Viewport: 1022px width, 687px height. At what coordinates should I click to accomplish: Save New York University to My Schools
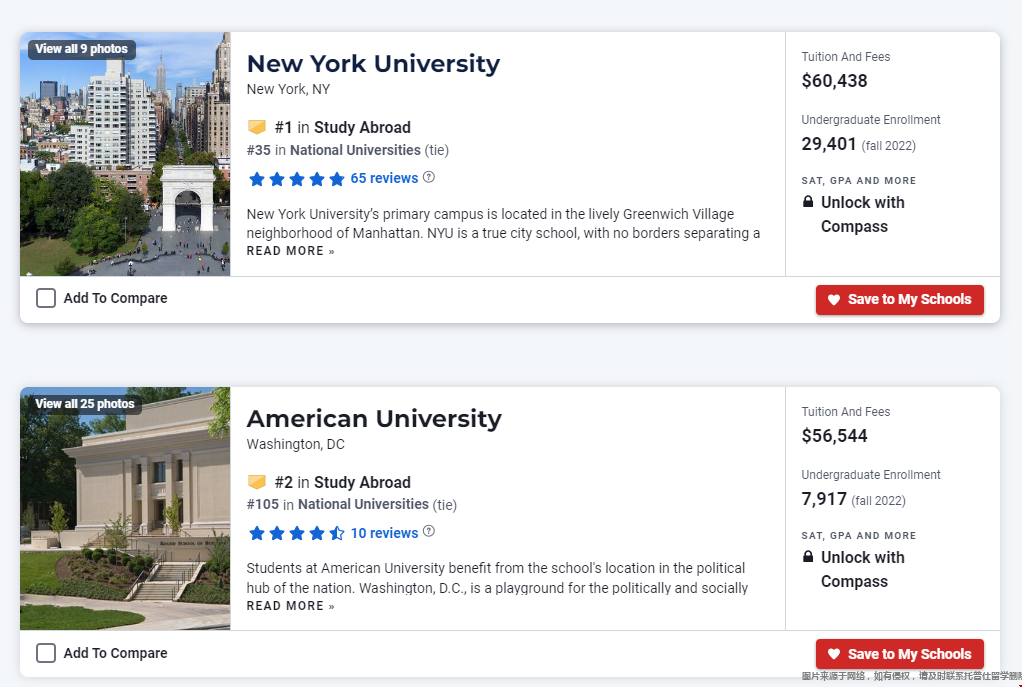(899, 300)
